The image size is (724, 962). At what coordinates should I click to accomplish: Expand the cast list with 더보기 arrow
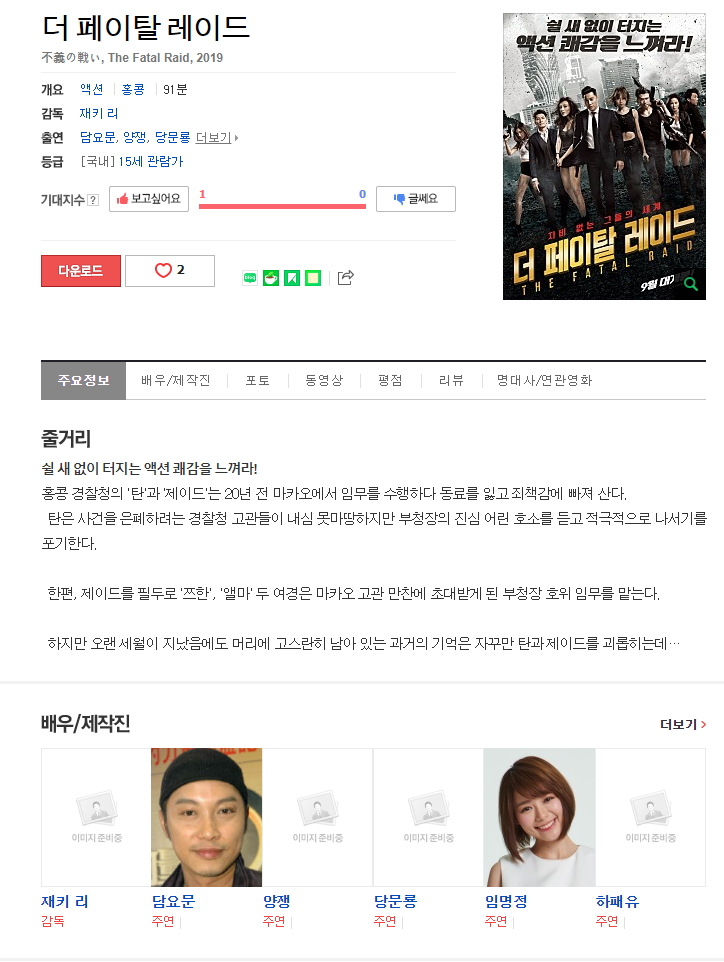217,137
